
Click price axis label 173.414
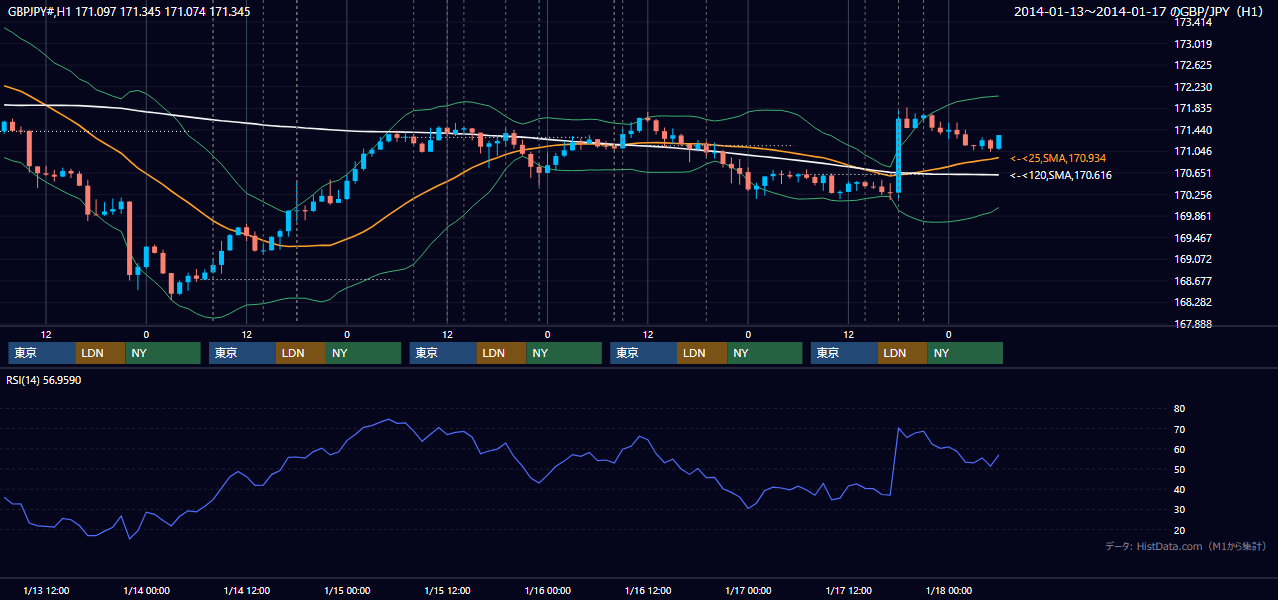click(x=1192, y=22)
